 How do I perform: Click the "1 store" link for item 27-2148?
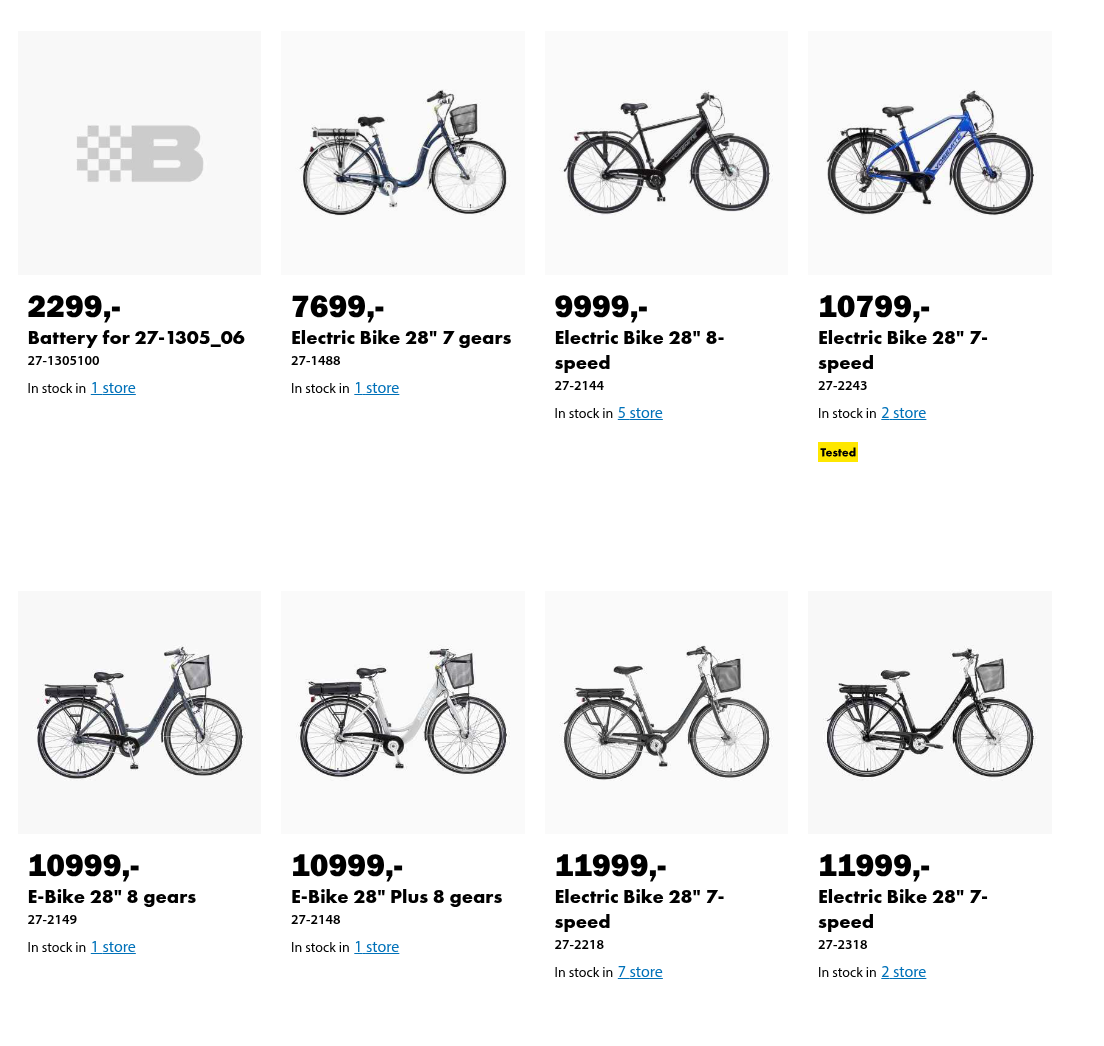coord(377,947)
